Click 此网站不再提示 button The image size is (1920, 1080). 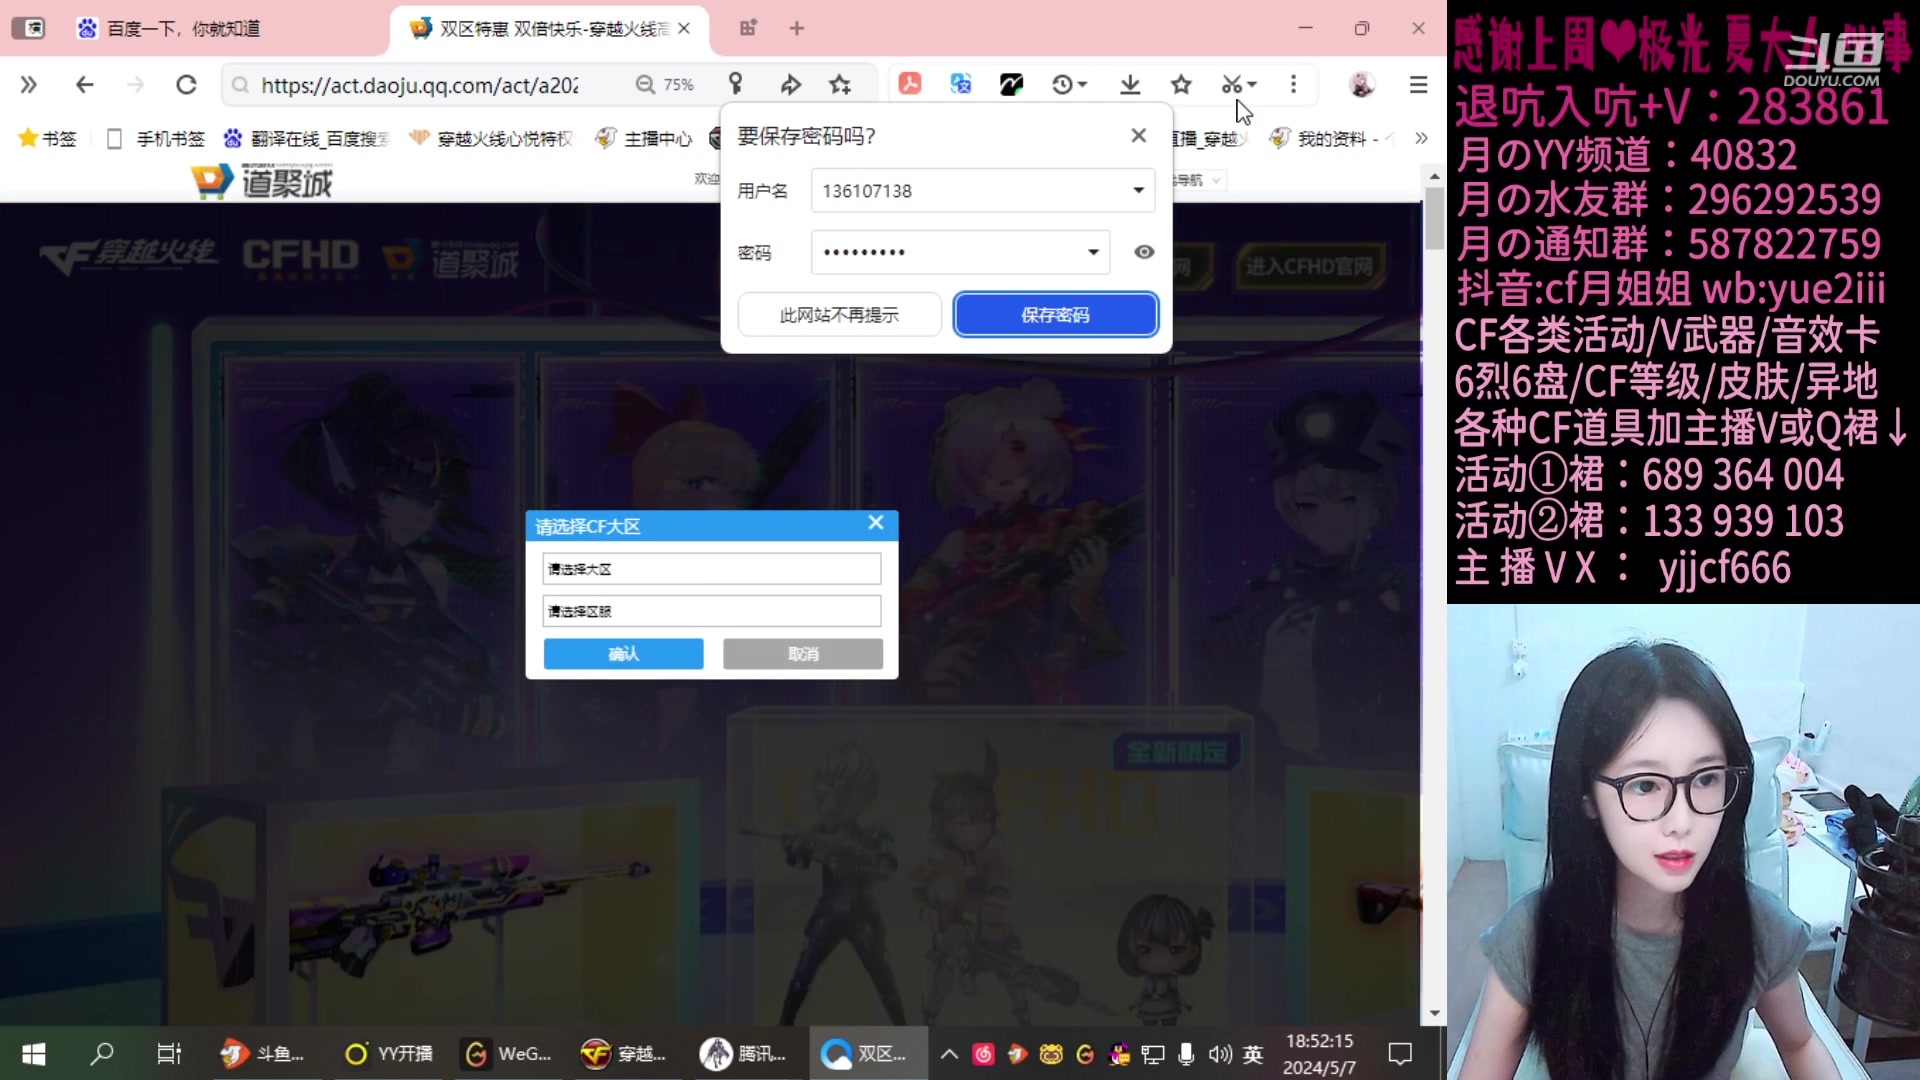[840, 315]
